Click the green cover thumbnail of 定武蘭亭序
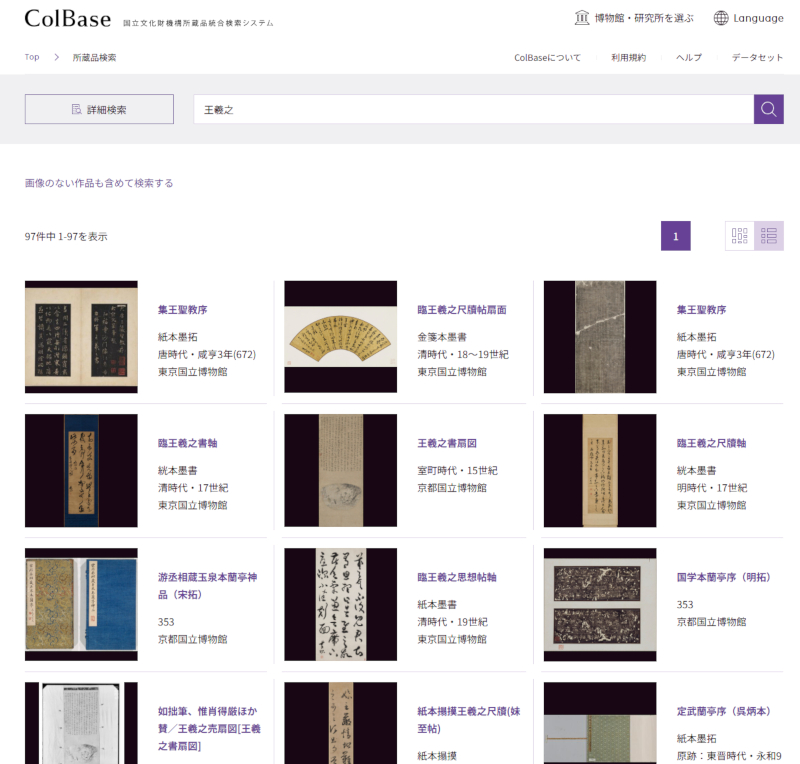The height and width of the screenshot is (764, 800). (x=600, y=723)
